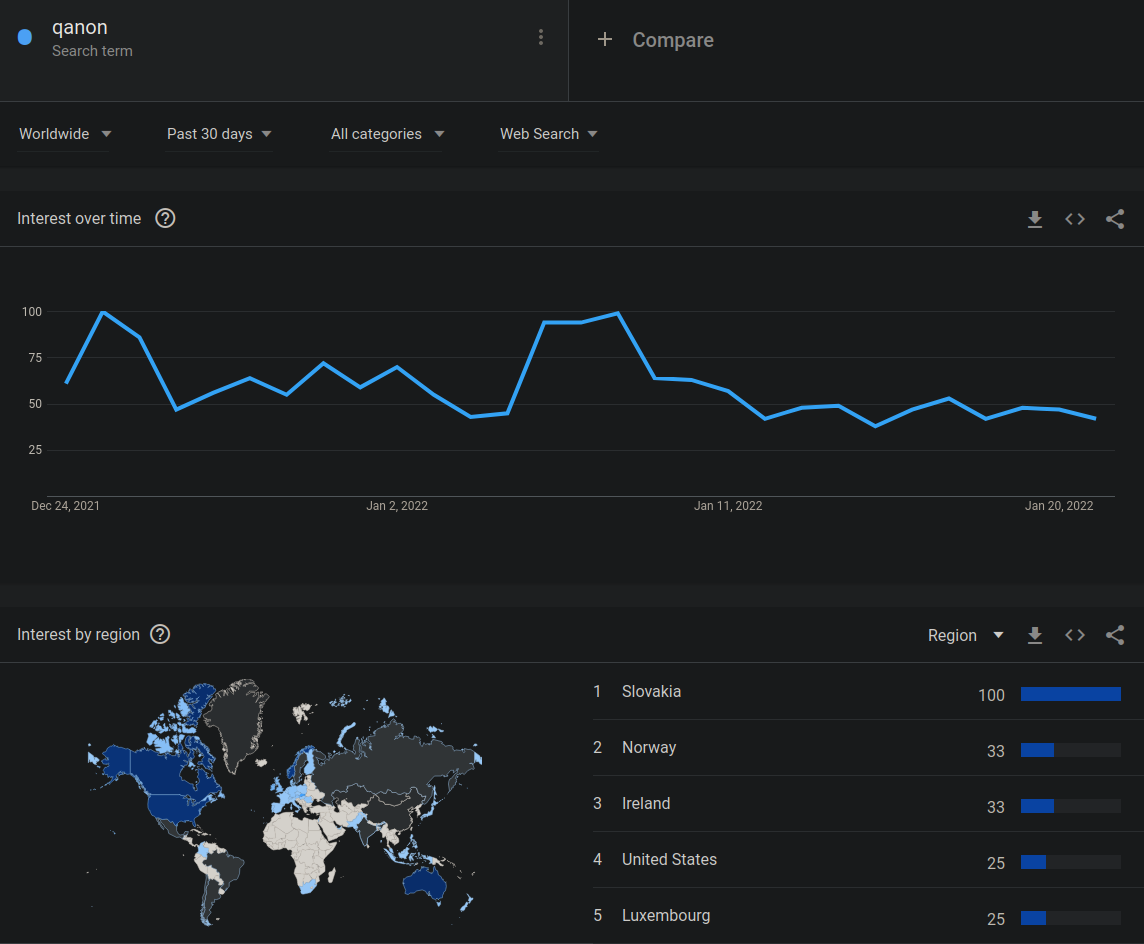Click the Dec 24, 2021 axis label
Screen dimensions: 1144x944
point(65,506)
